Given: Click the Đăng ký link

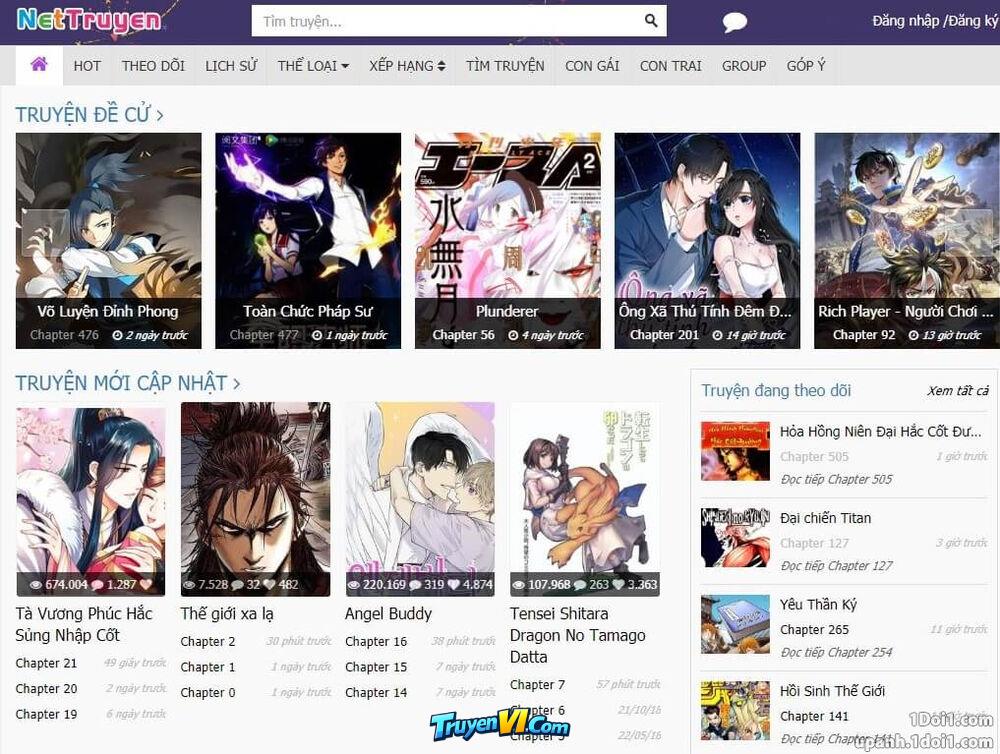Looking at the screenshot, I should click(973, 21).
